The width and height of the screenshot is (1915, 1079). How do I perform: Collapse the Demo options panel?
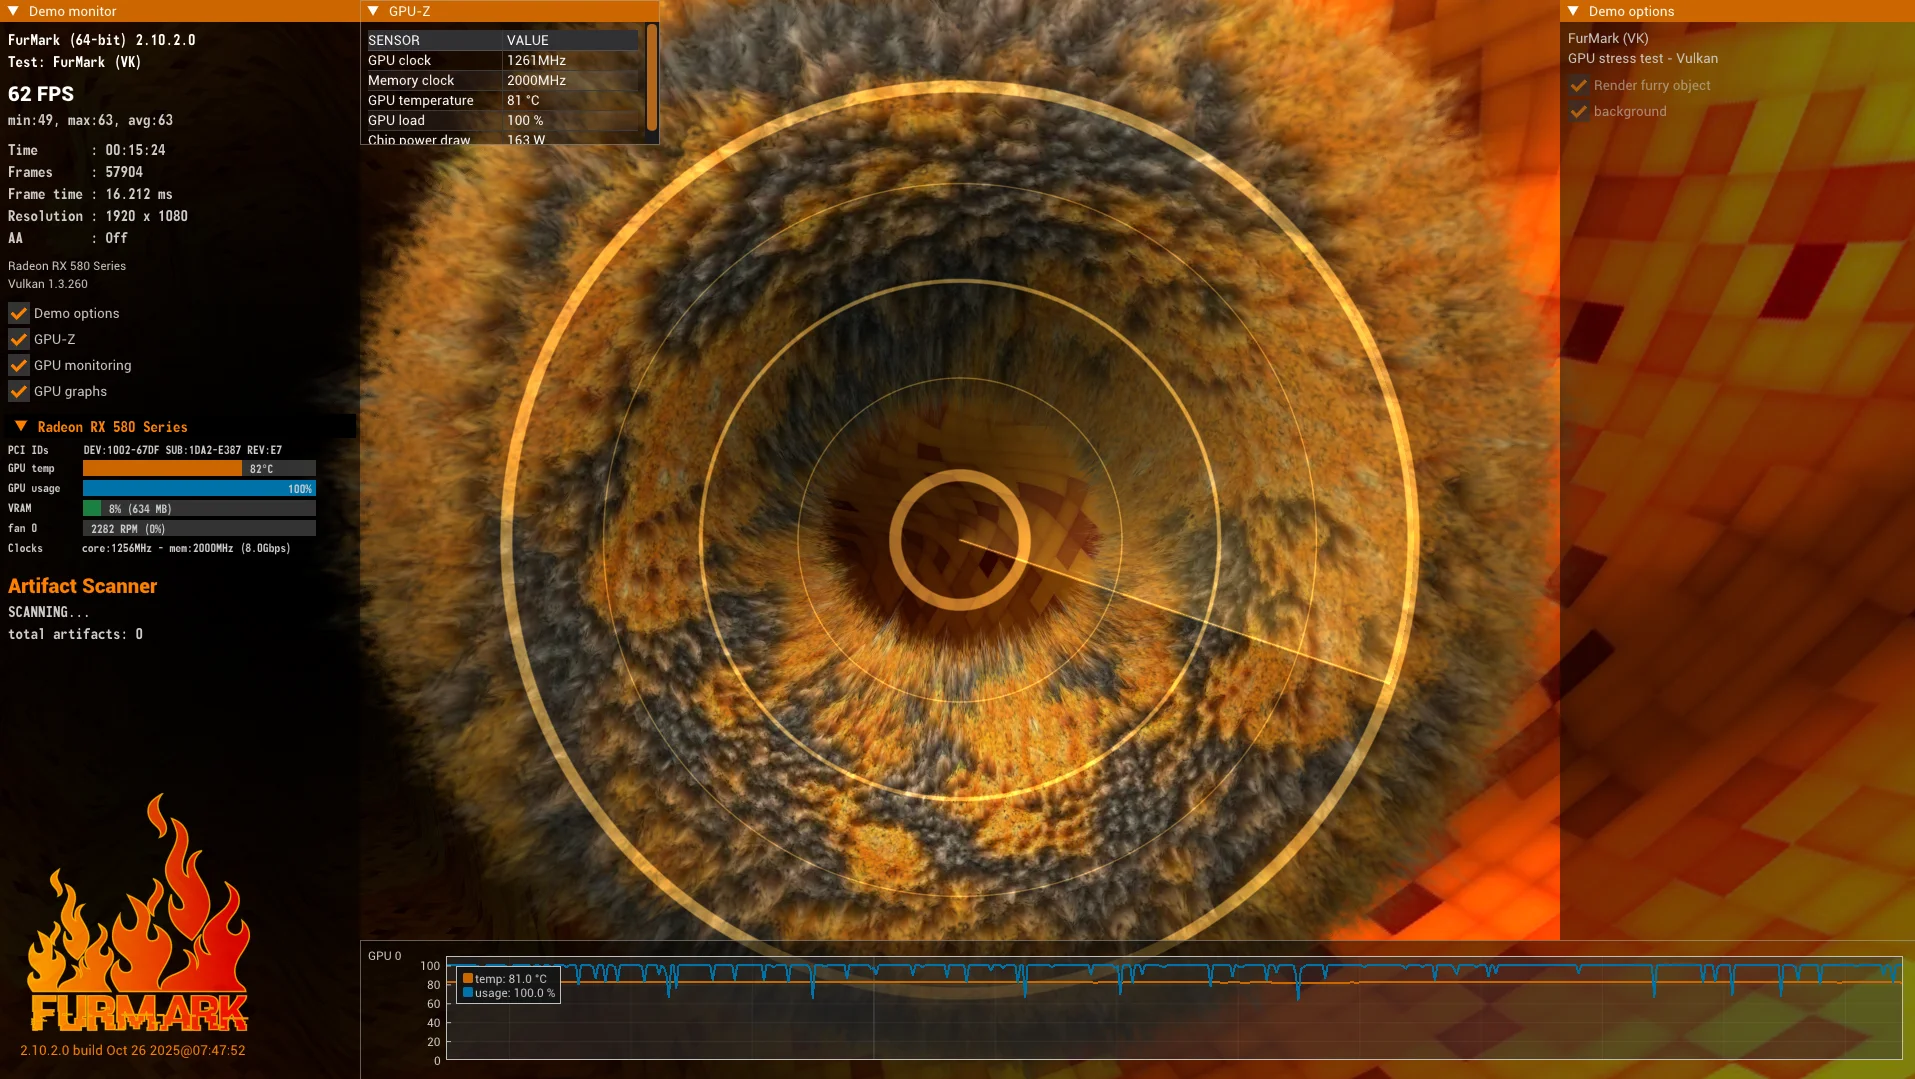[1573, 11]
